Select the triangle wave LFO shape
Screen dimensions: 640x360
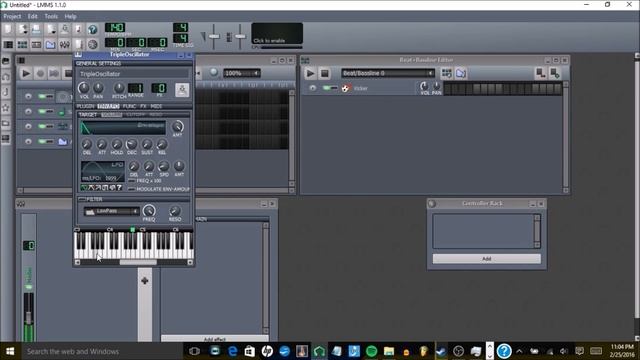click(x=91, y=188)
